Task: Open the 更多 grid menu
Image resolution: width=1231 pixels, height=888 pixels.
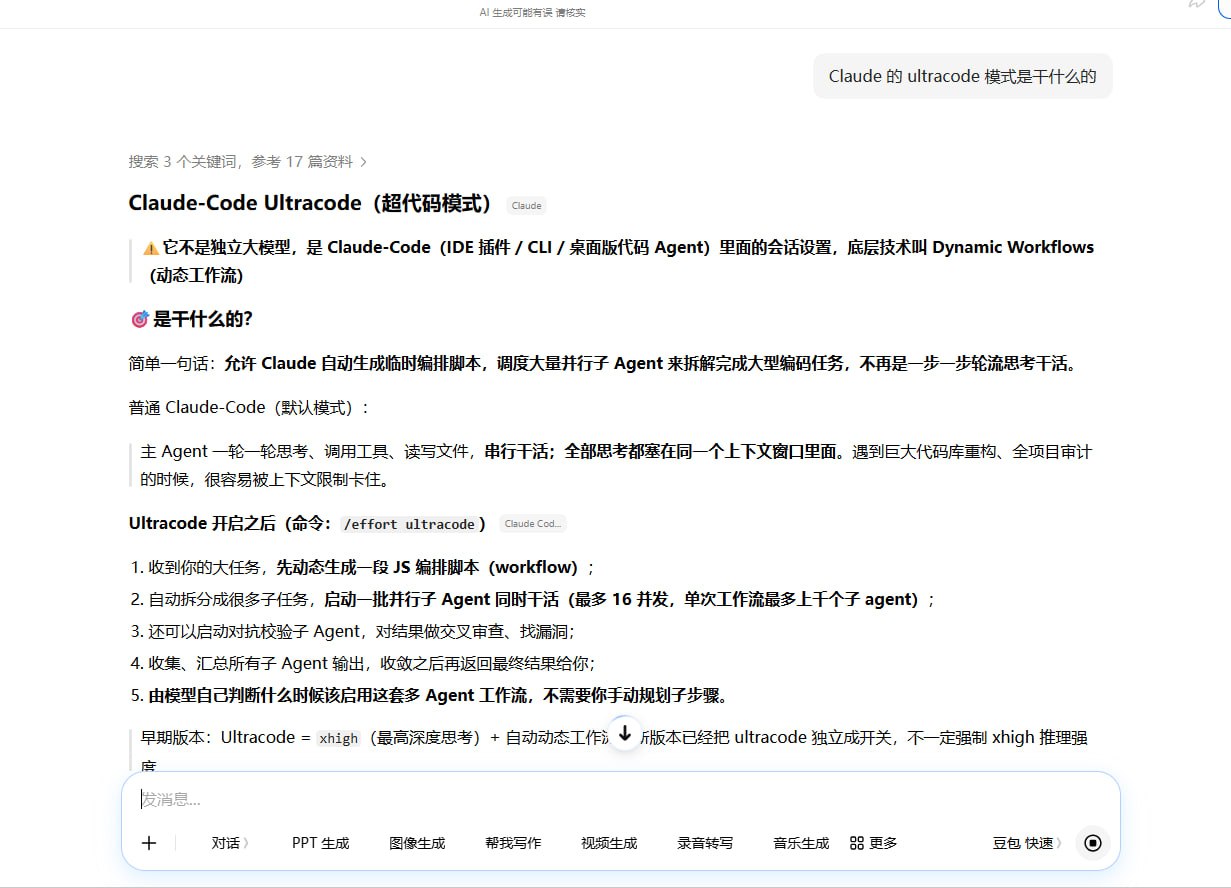Action: point(873,843)
